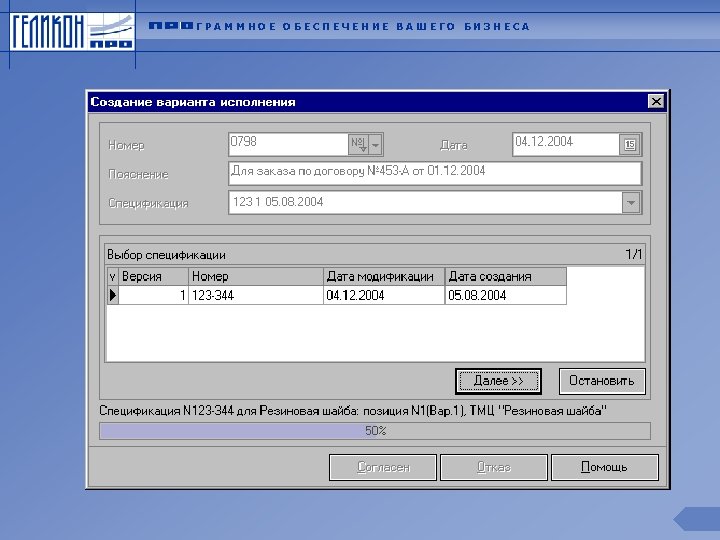
Task: Click the creation date cell 05.08.2004
Action: (x=506, y=295)
